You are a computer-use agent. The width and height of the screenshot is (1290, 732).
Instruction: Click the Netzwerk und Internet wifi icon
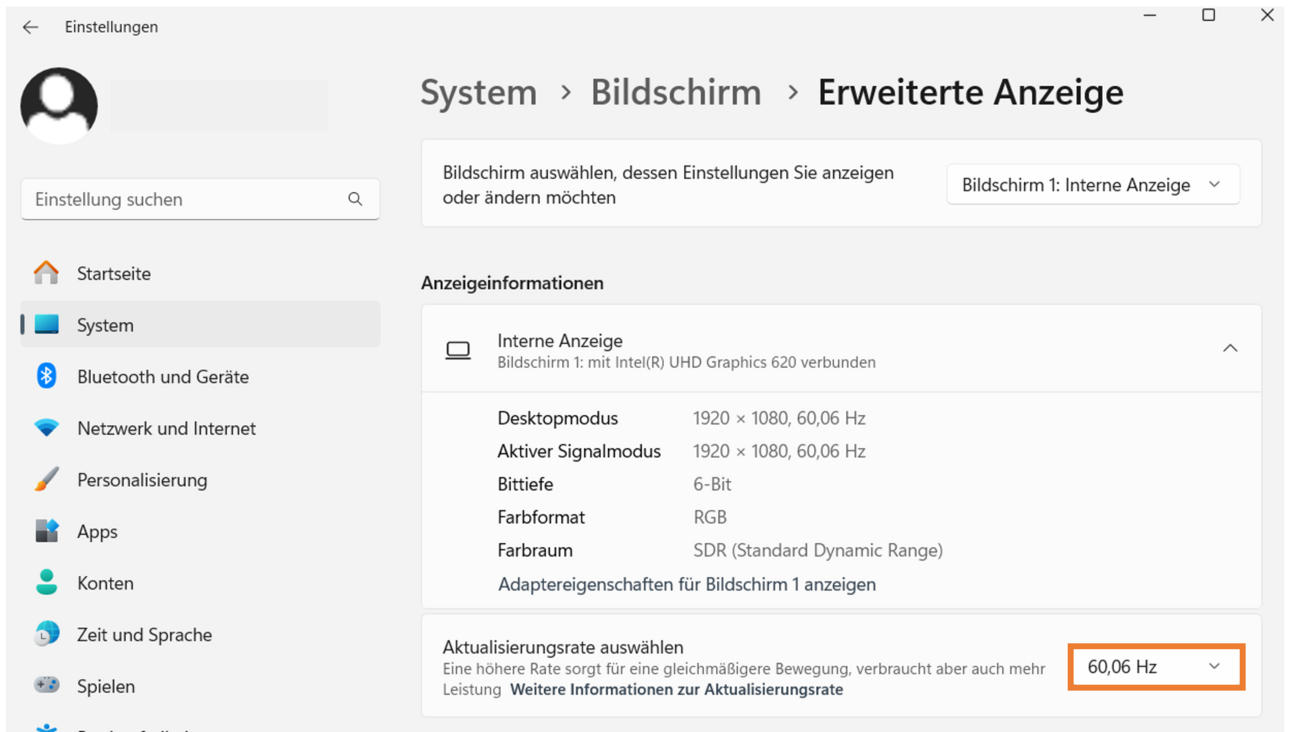click(x=46, y=428)
